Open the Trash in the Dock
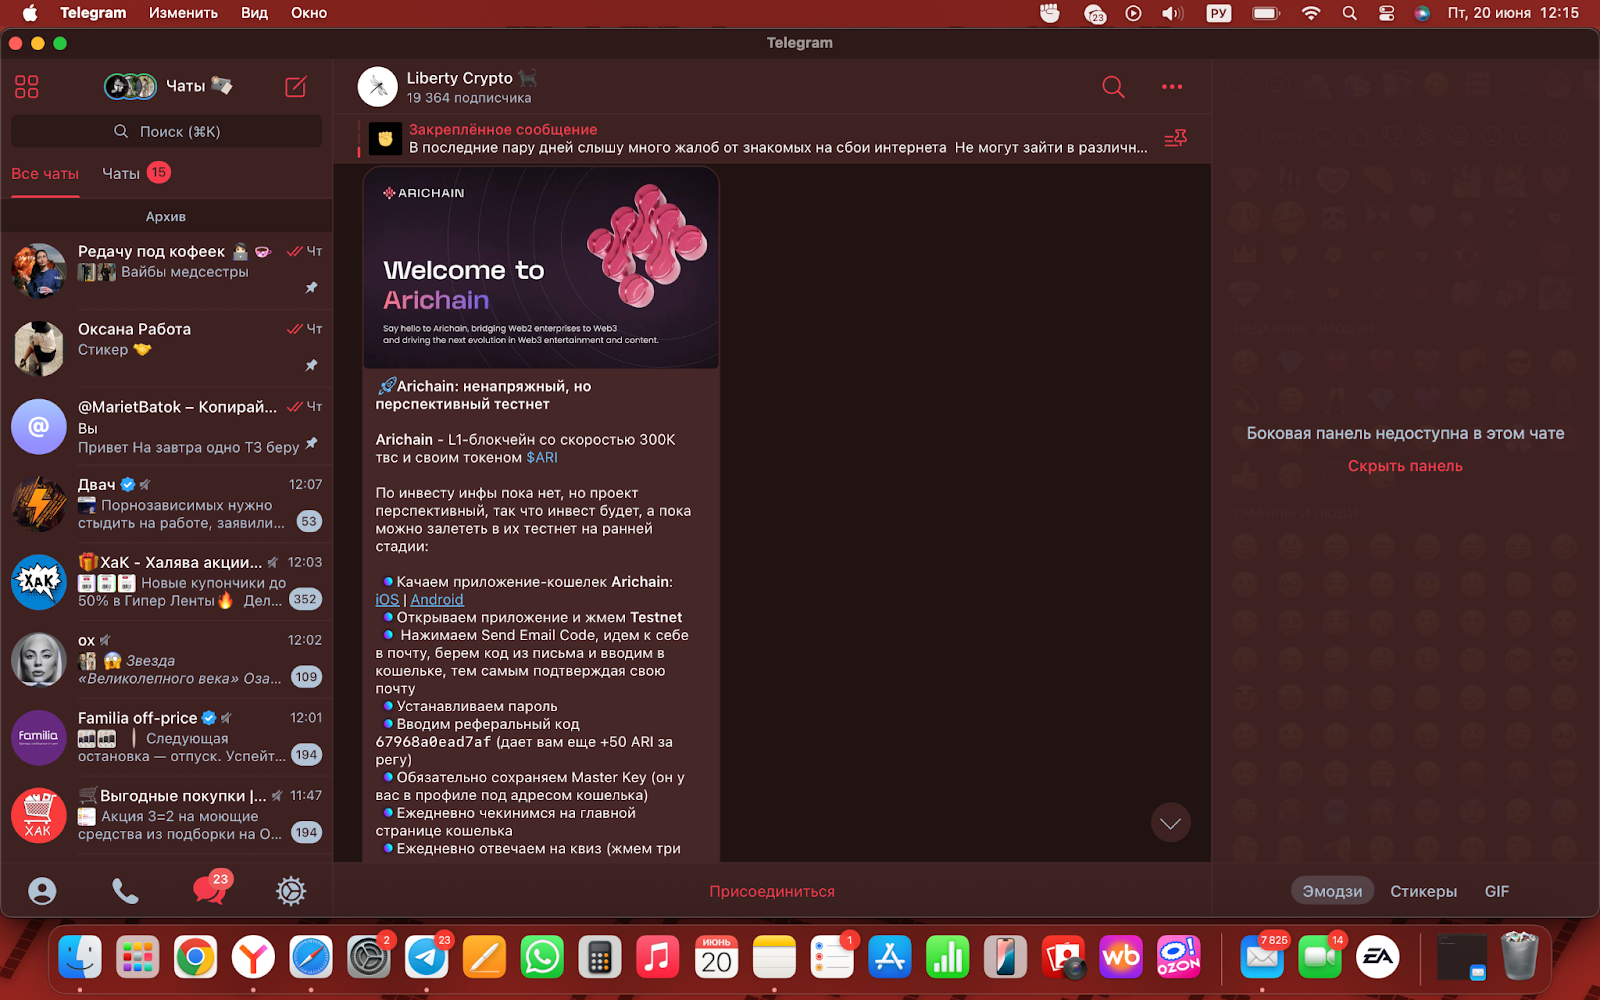This screenshot has width=1600, height=1000. click(1519, 958)
